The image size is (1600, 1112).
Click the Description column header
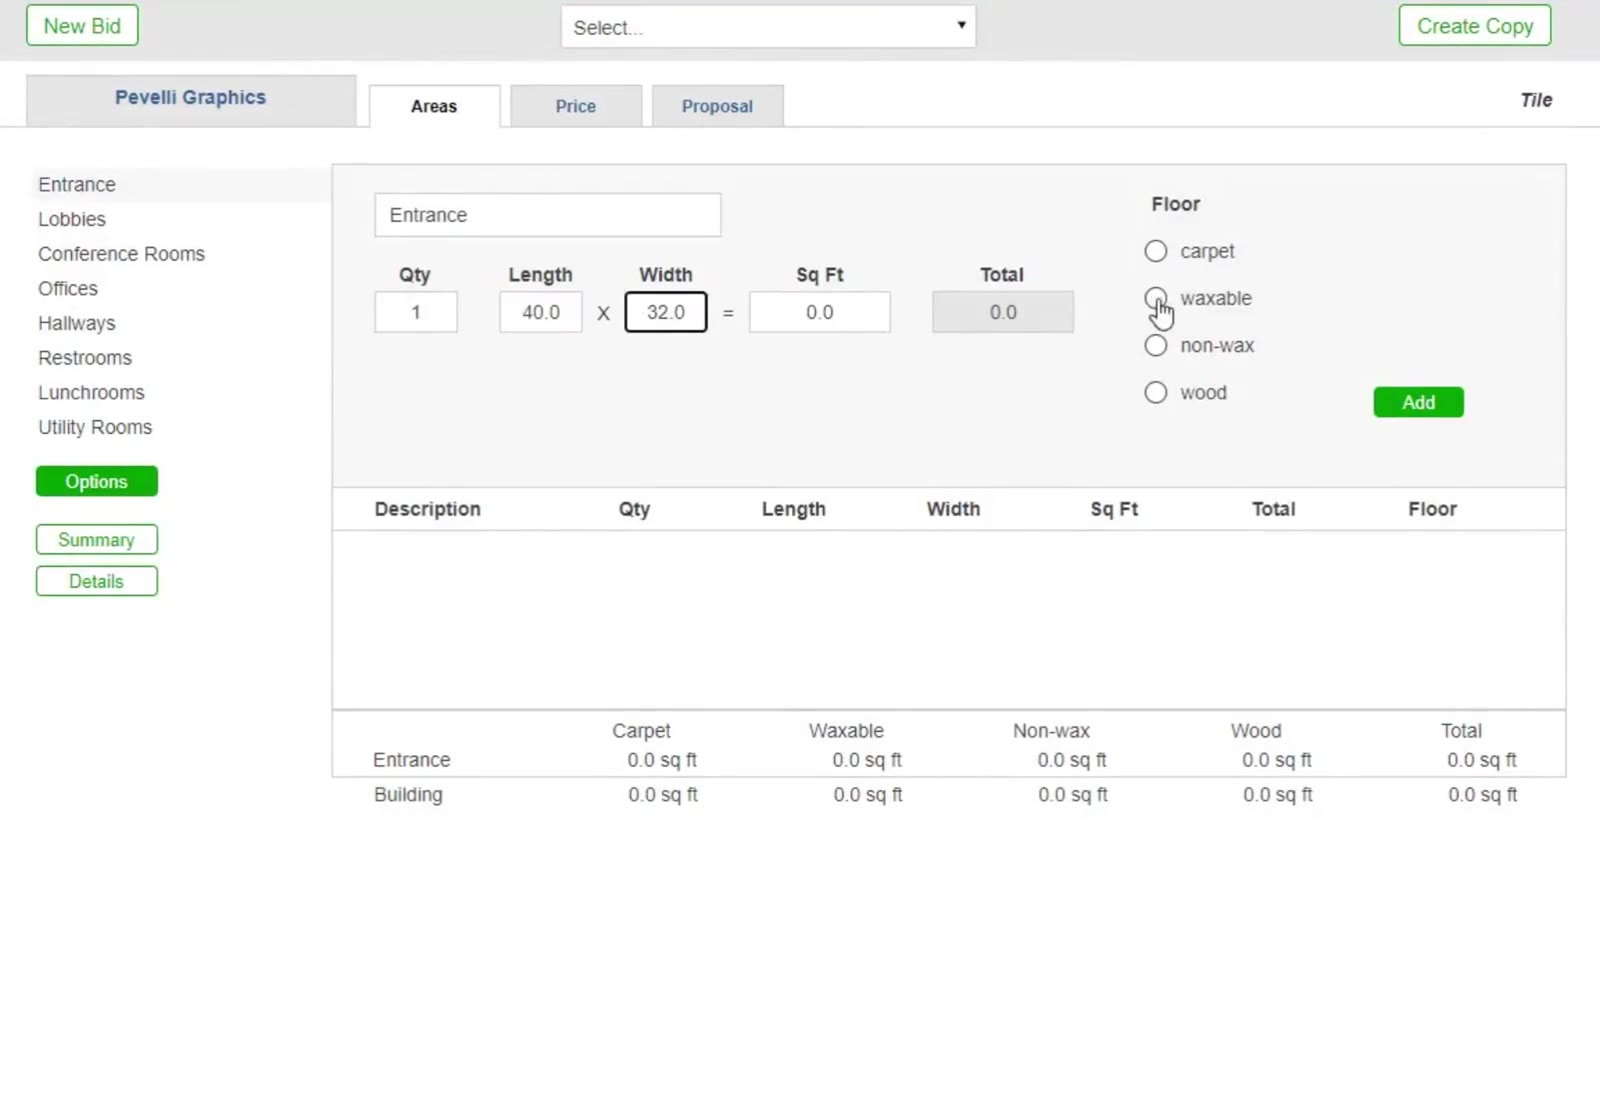pos(428,509)
